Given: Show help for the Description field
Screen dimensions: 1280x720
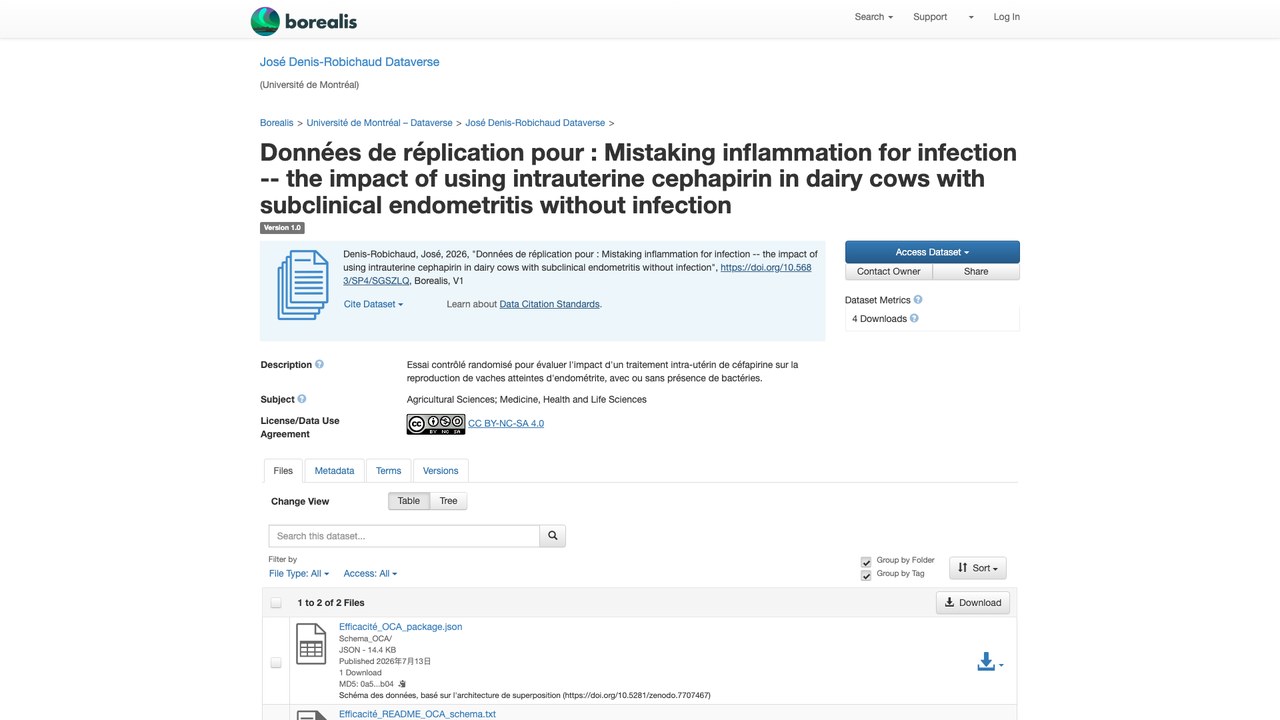Looking at the screenshot, I should tap(320, 365).
